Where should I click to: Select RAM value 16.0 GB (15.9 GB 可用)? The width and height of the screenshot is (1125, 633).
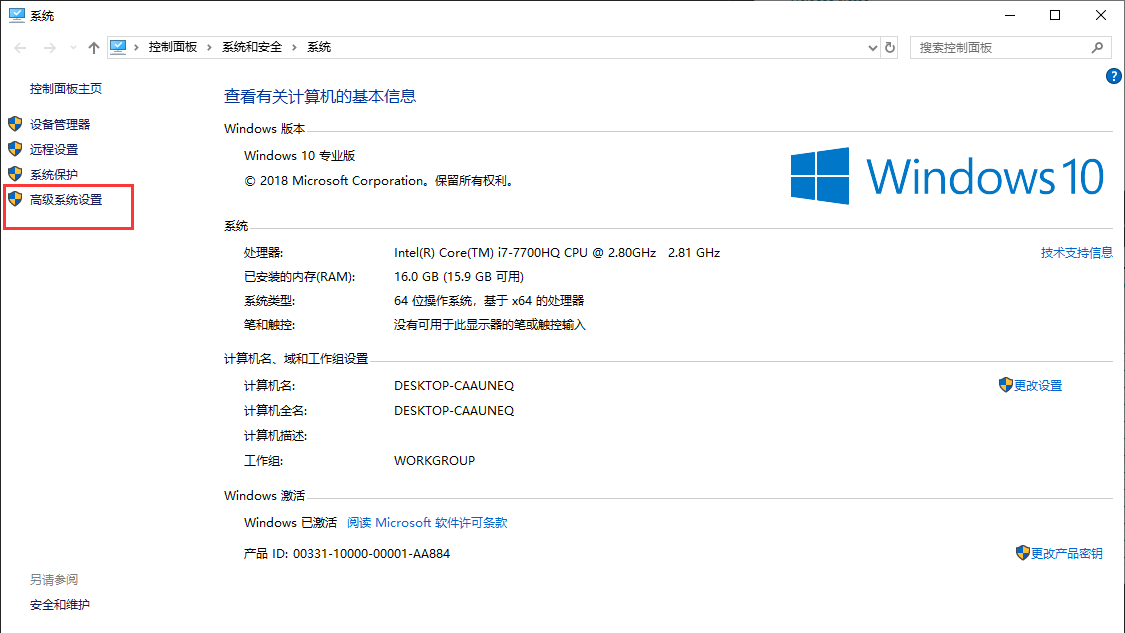459,276
